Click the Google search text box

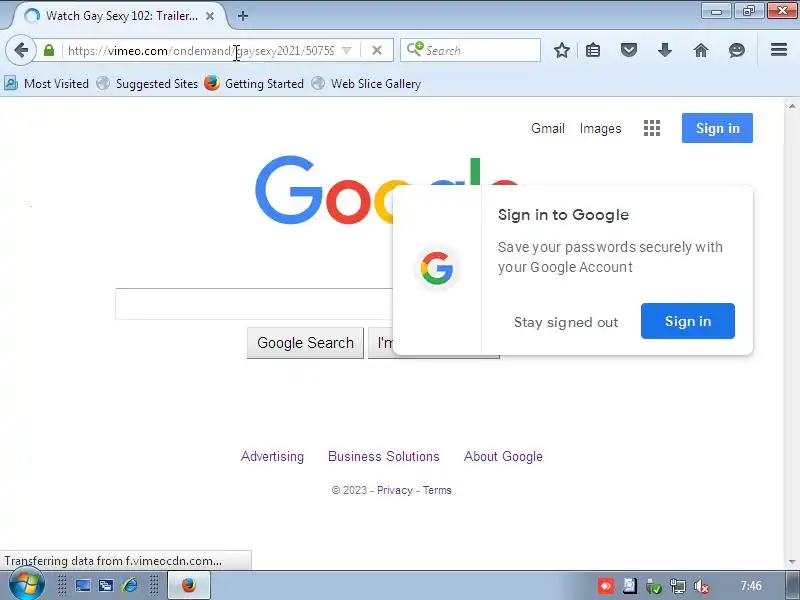tap(254, 304)
